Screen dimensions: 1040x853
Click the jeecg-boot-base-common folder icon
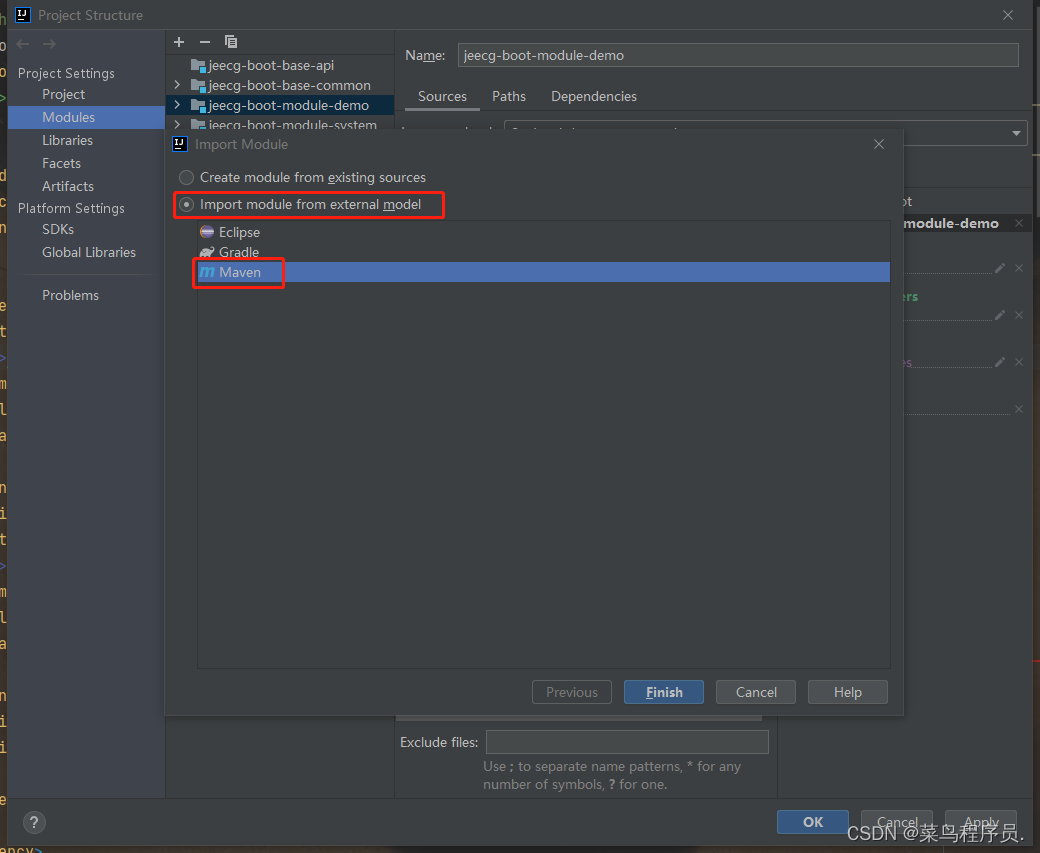tap(198, 85)
